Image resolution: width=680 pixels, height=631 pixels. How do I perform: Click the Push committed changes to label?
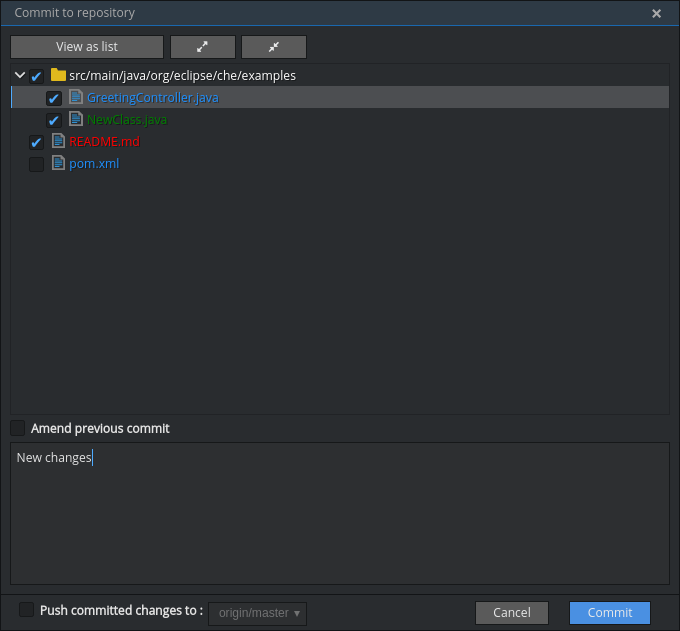(x=121, y=610)
